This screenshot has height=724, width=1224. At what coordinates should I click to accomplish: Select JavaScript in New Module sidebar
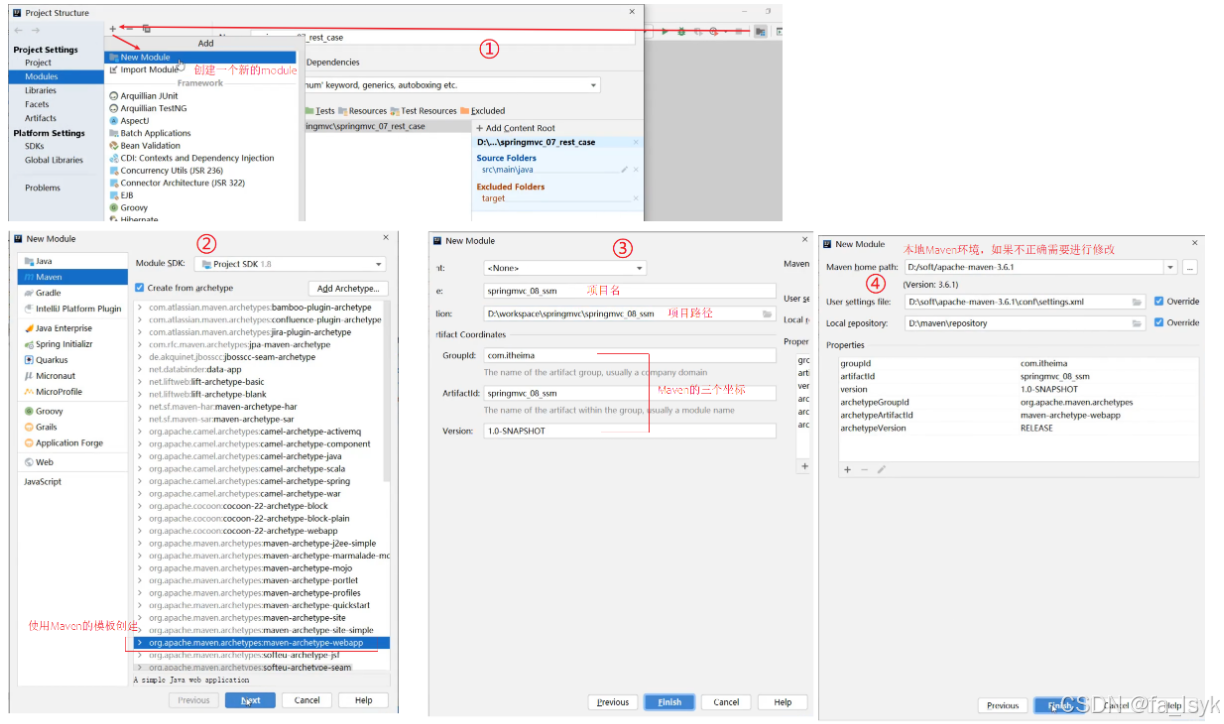(x=73, y=482)
